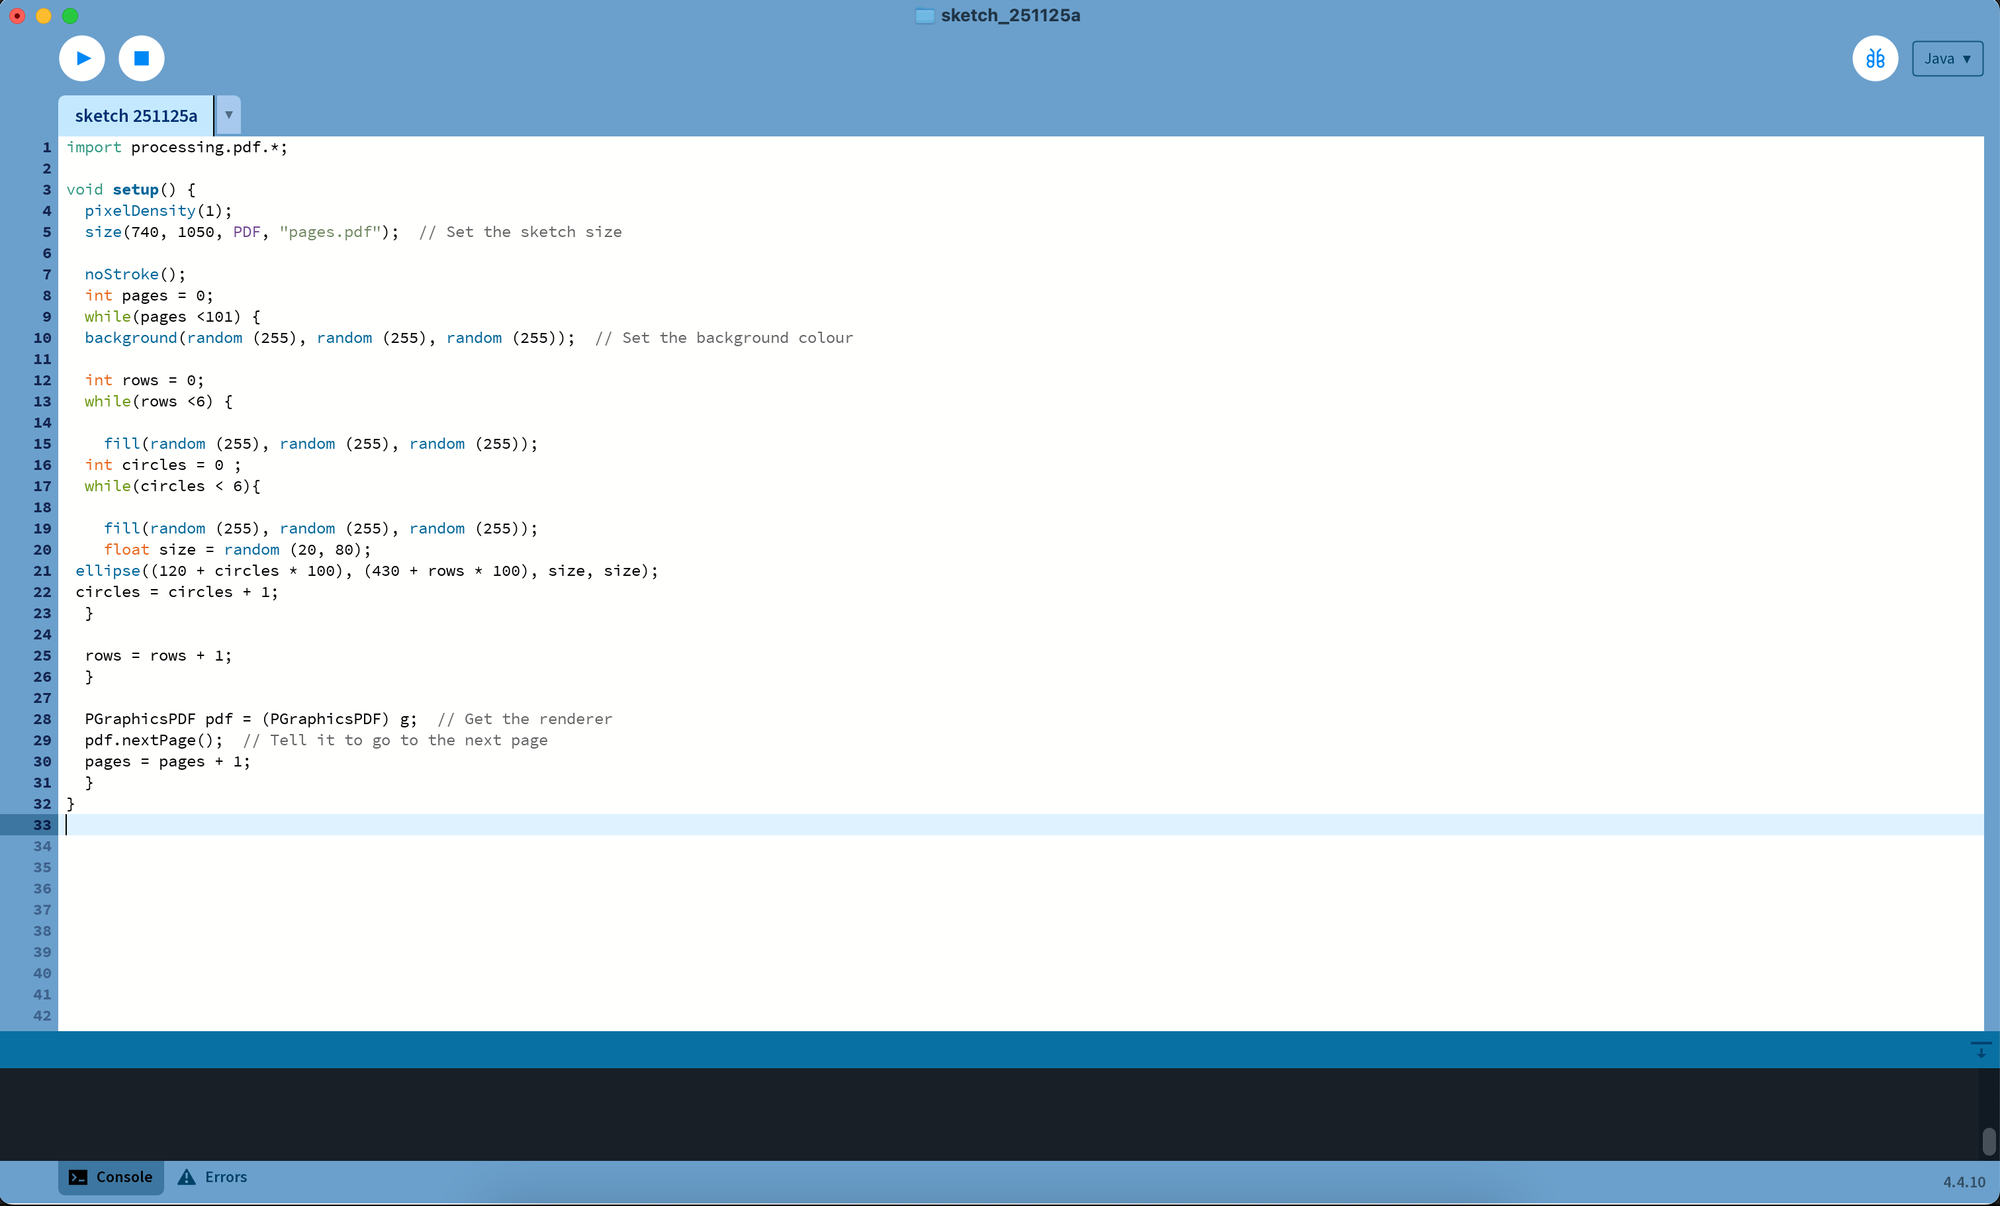Maximize the window with green button
The height and width of the screenshot is (1206, 2000).
[x=70, y=16]
